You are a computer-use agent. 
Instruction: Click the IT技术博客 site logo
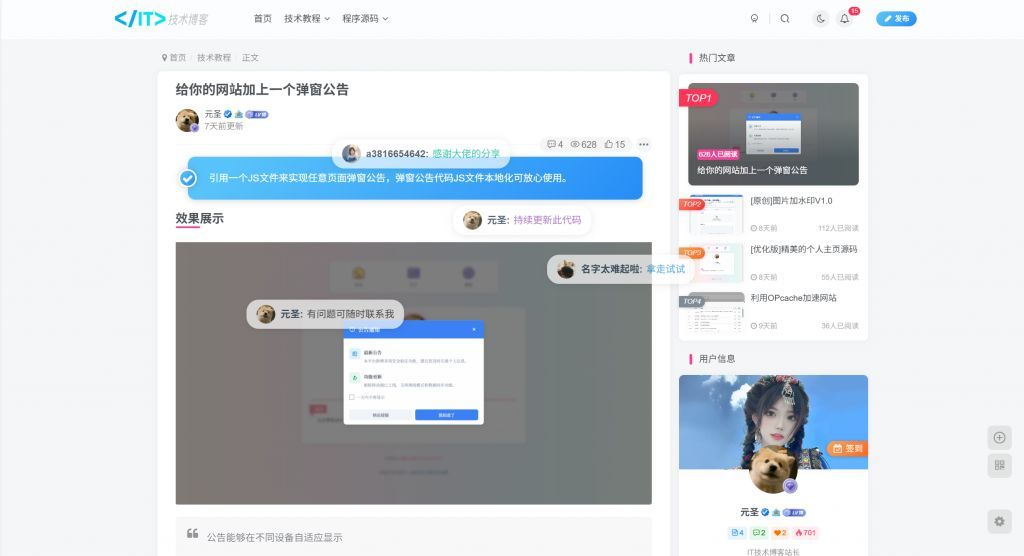coord(161,18)
